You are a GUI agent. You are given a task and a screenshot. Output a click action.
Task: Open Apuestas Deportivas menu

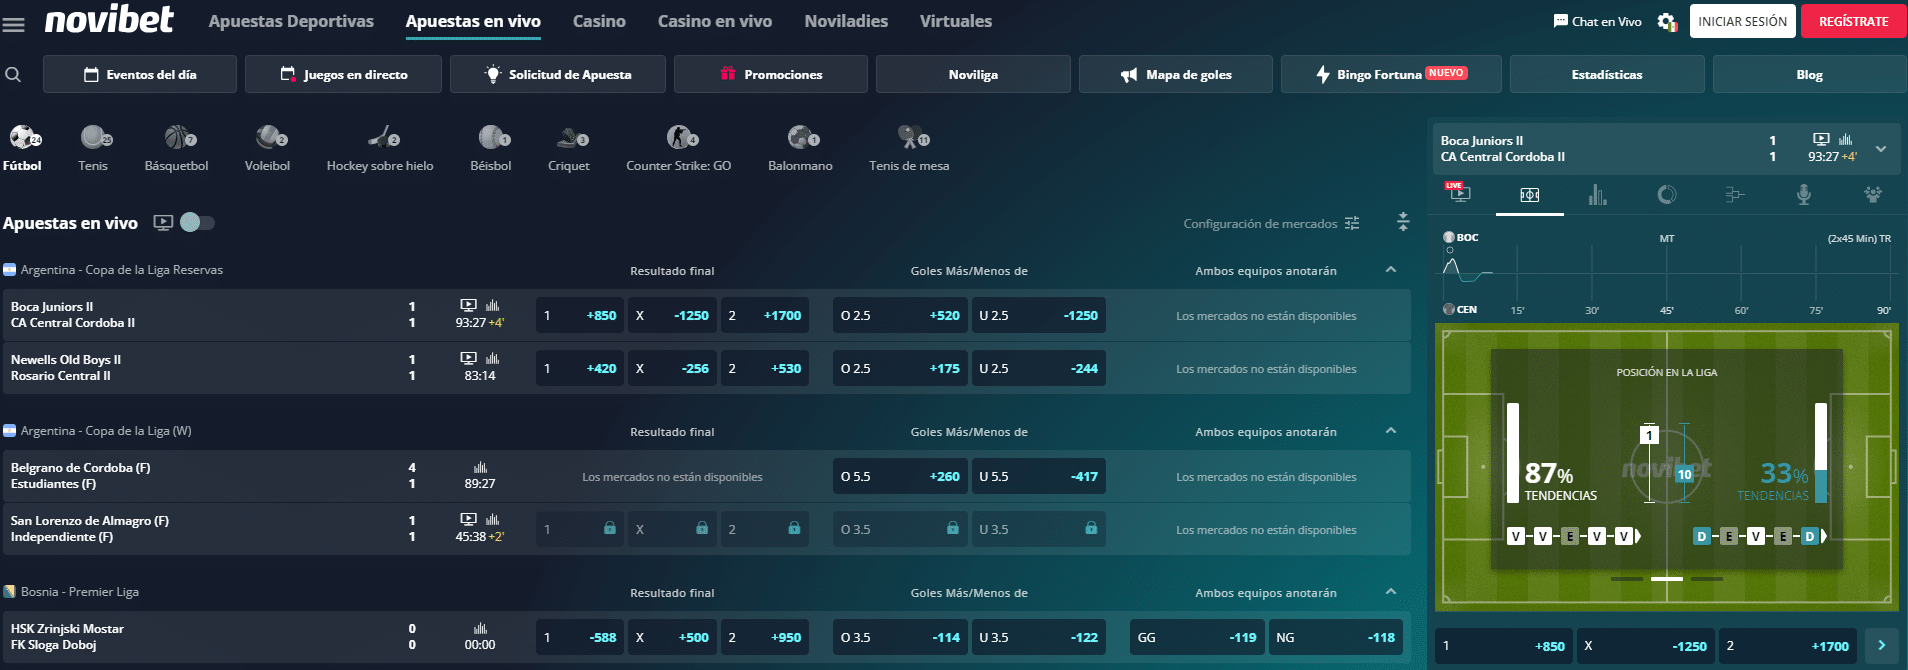[291, 21]
